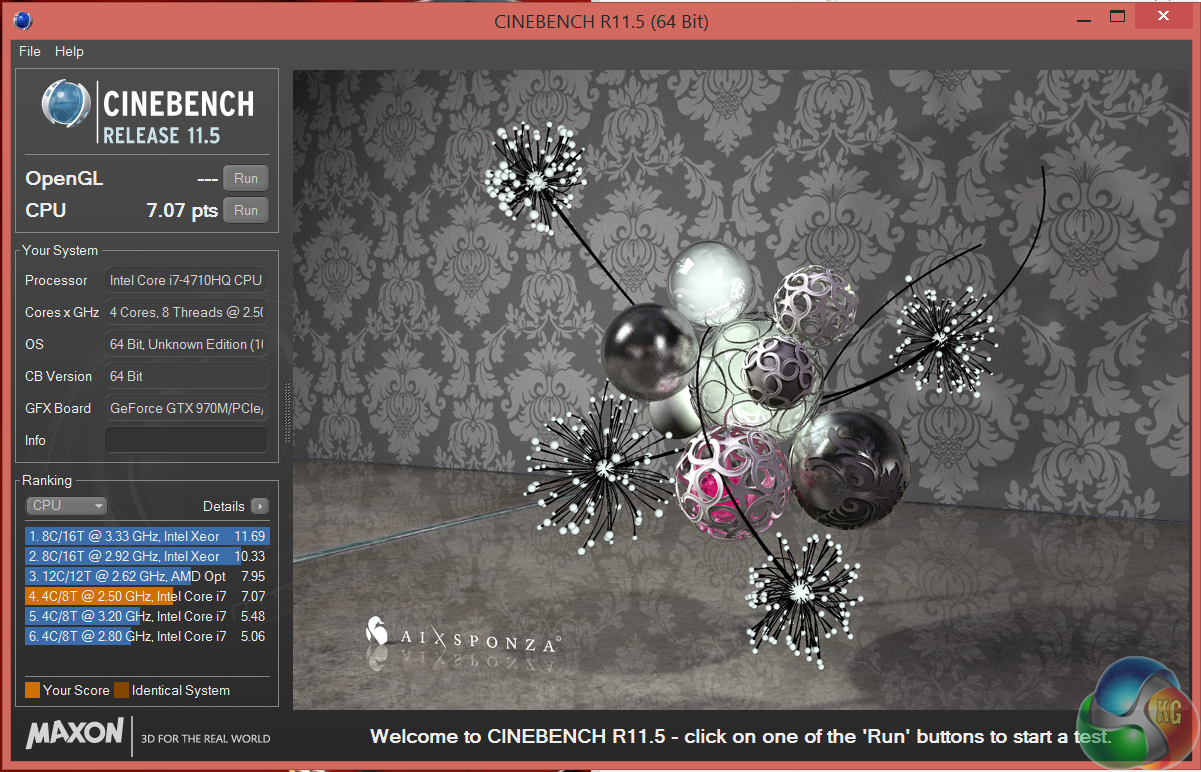Click the CPU score 7.07 pts

(181, 211)
